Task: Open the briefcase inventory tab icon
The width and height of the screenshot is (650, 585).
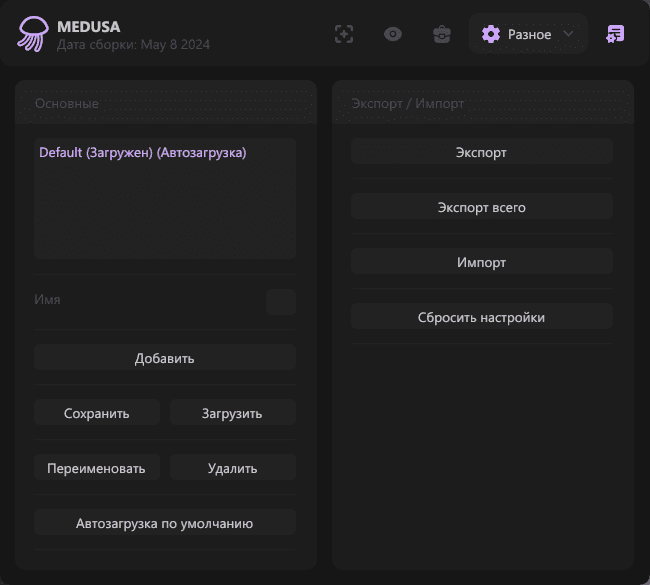Action: (441, 34)
